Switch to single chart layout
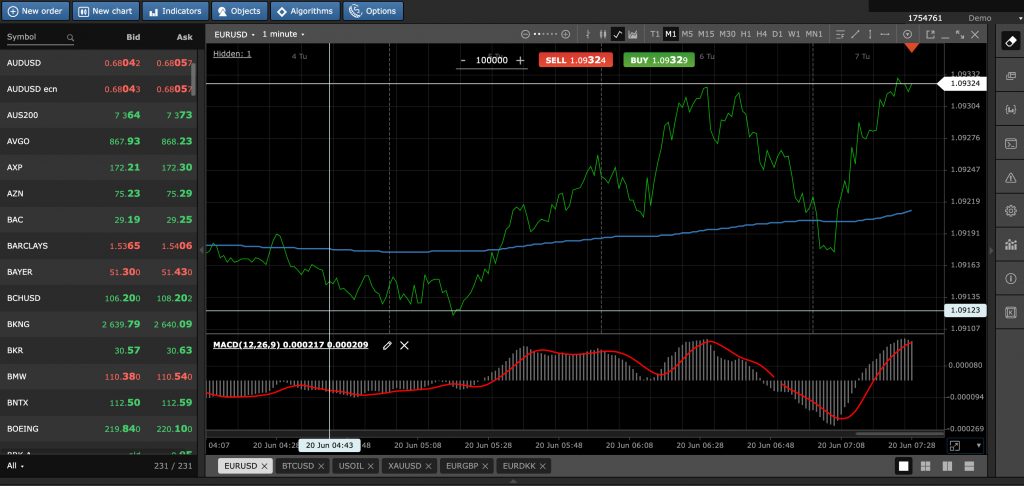Screen dimensions: 1024x486 (903, 466)
